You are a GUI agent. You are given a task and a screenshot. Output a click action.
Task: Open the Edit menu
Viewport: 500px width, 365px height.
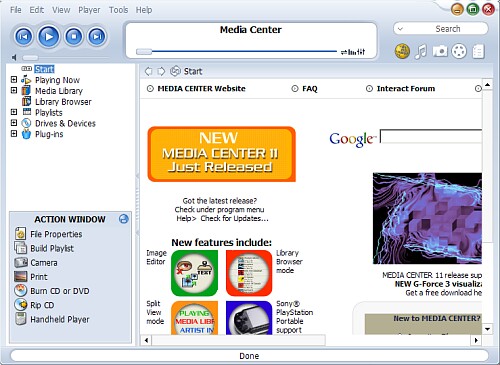pos(37,10)
